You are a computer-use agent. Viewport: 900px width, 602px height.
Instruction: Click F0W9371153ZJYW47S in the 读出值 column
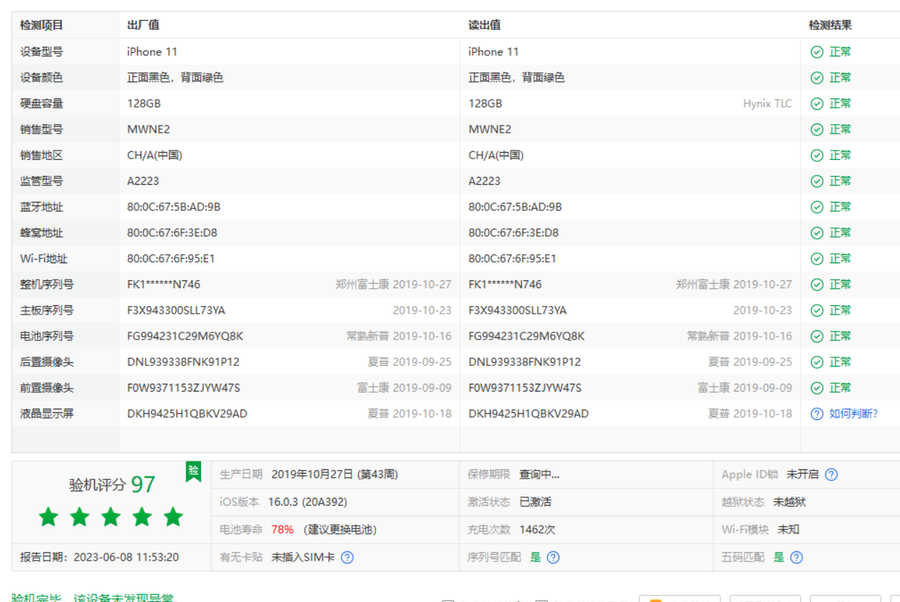(525, 388)
